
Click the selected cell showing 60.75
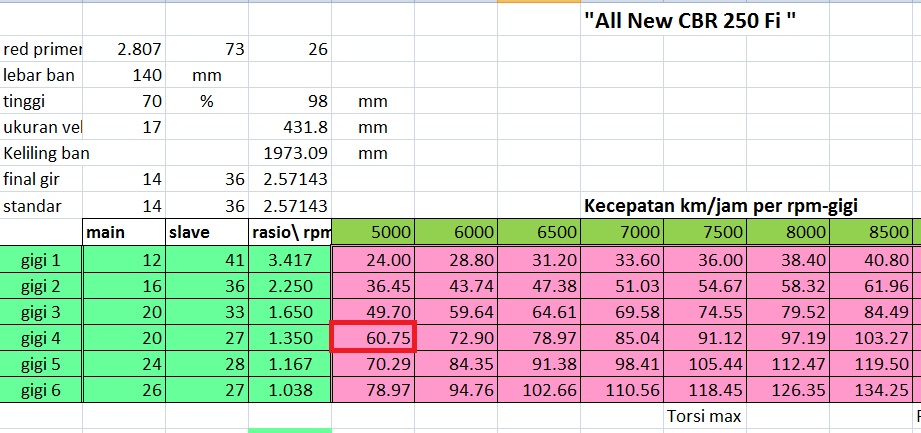click(374, 337)
